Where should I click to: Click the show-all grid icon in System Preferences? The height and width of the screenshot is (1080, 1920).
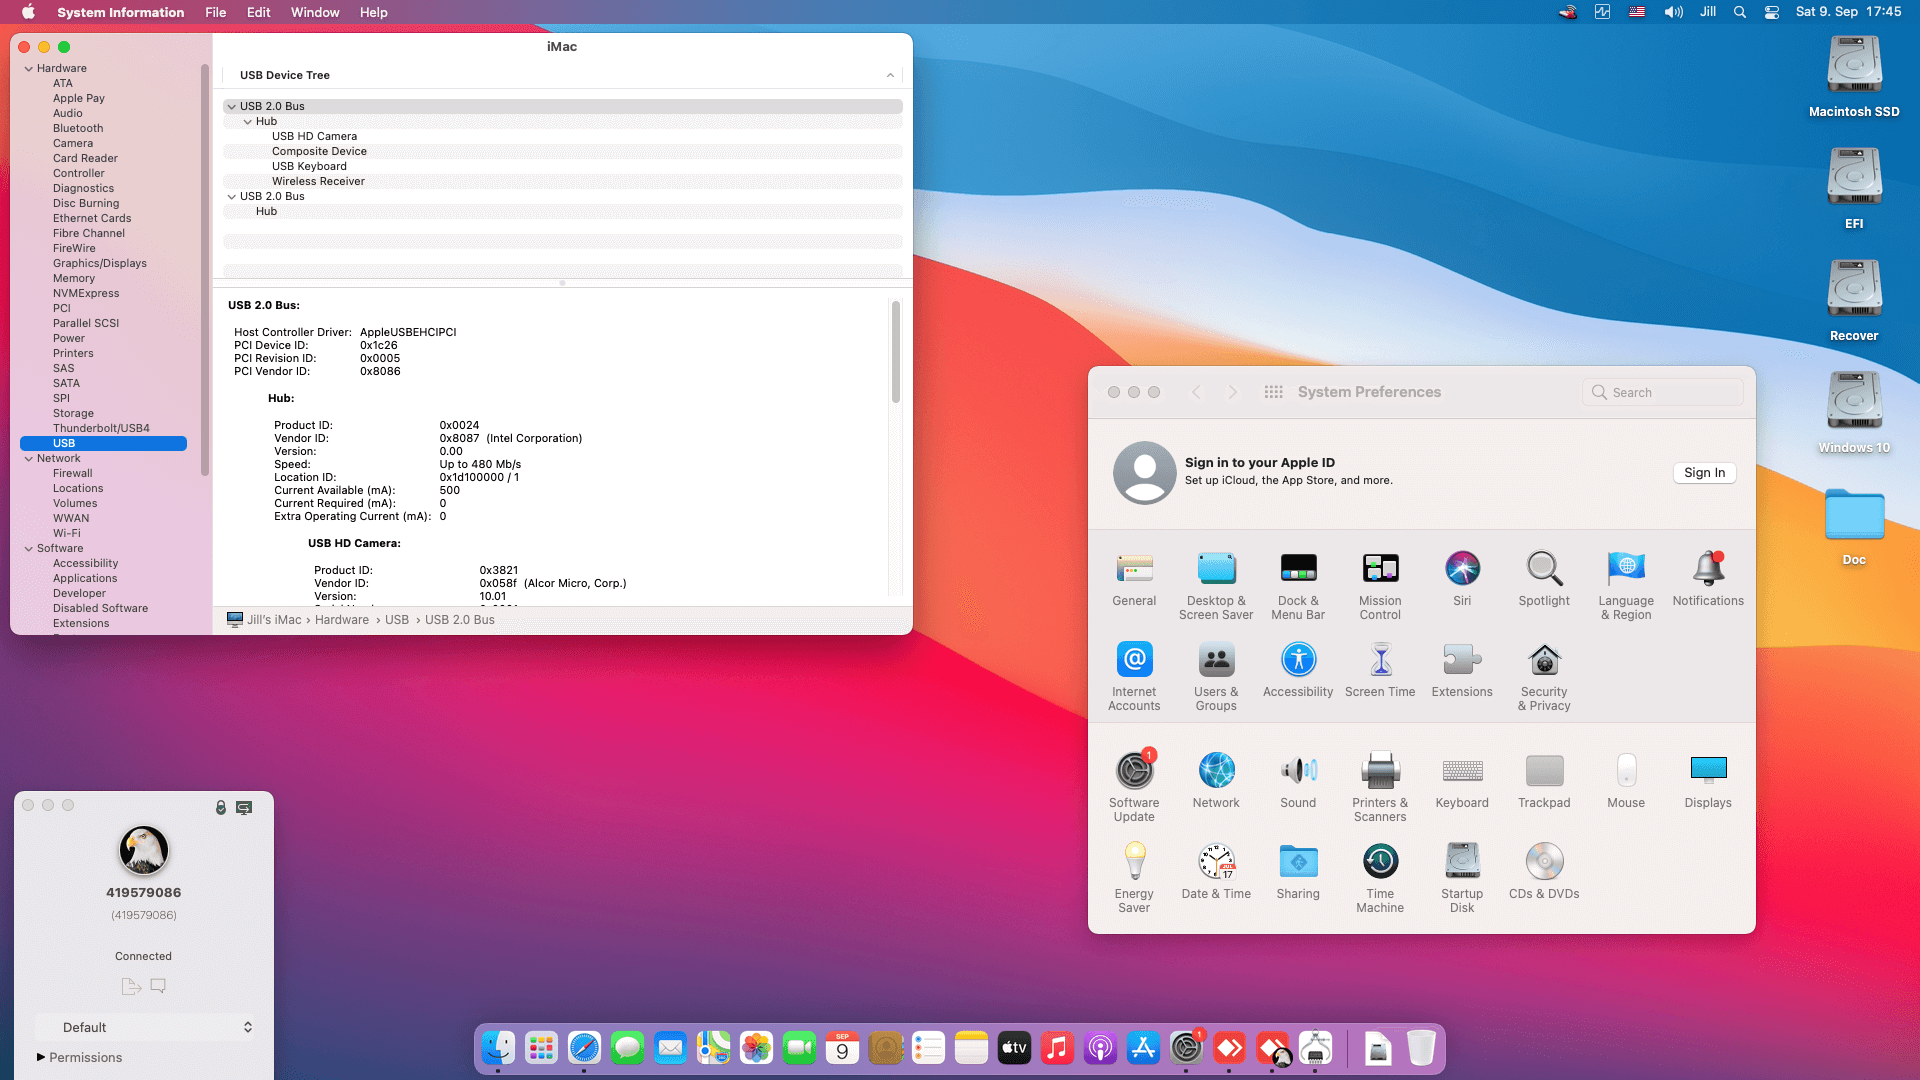coord(1273,392)
